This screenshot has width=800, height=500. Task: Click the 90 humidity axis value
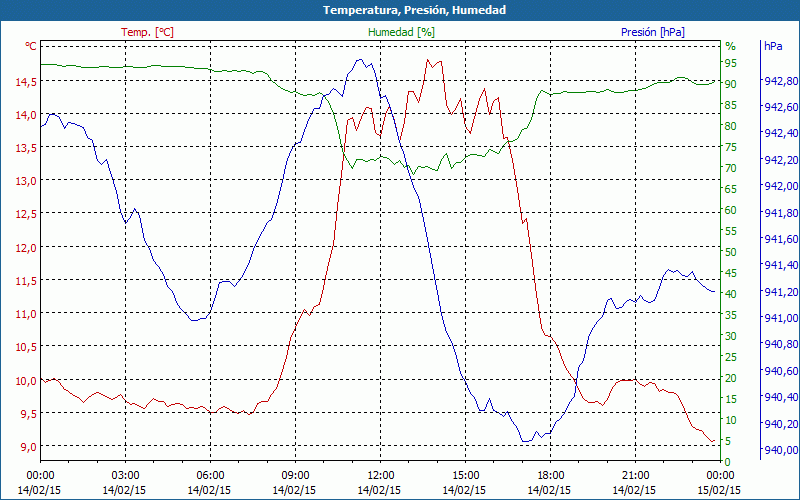(731, 84)
